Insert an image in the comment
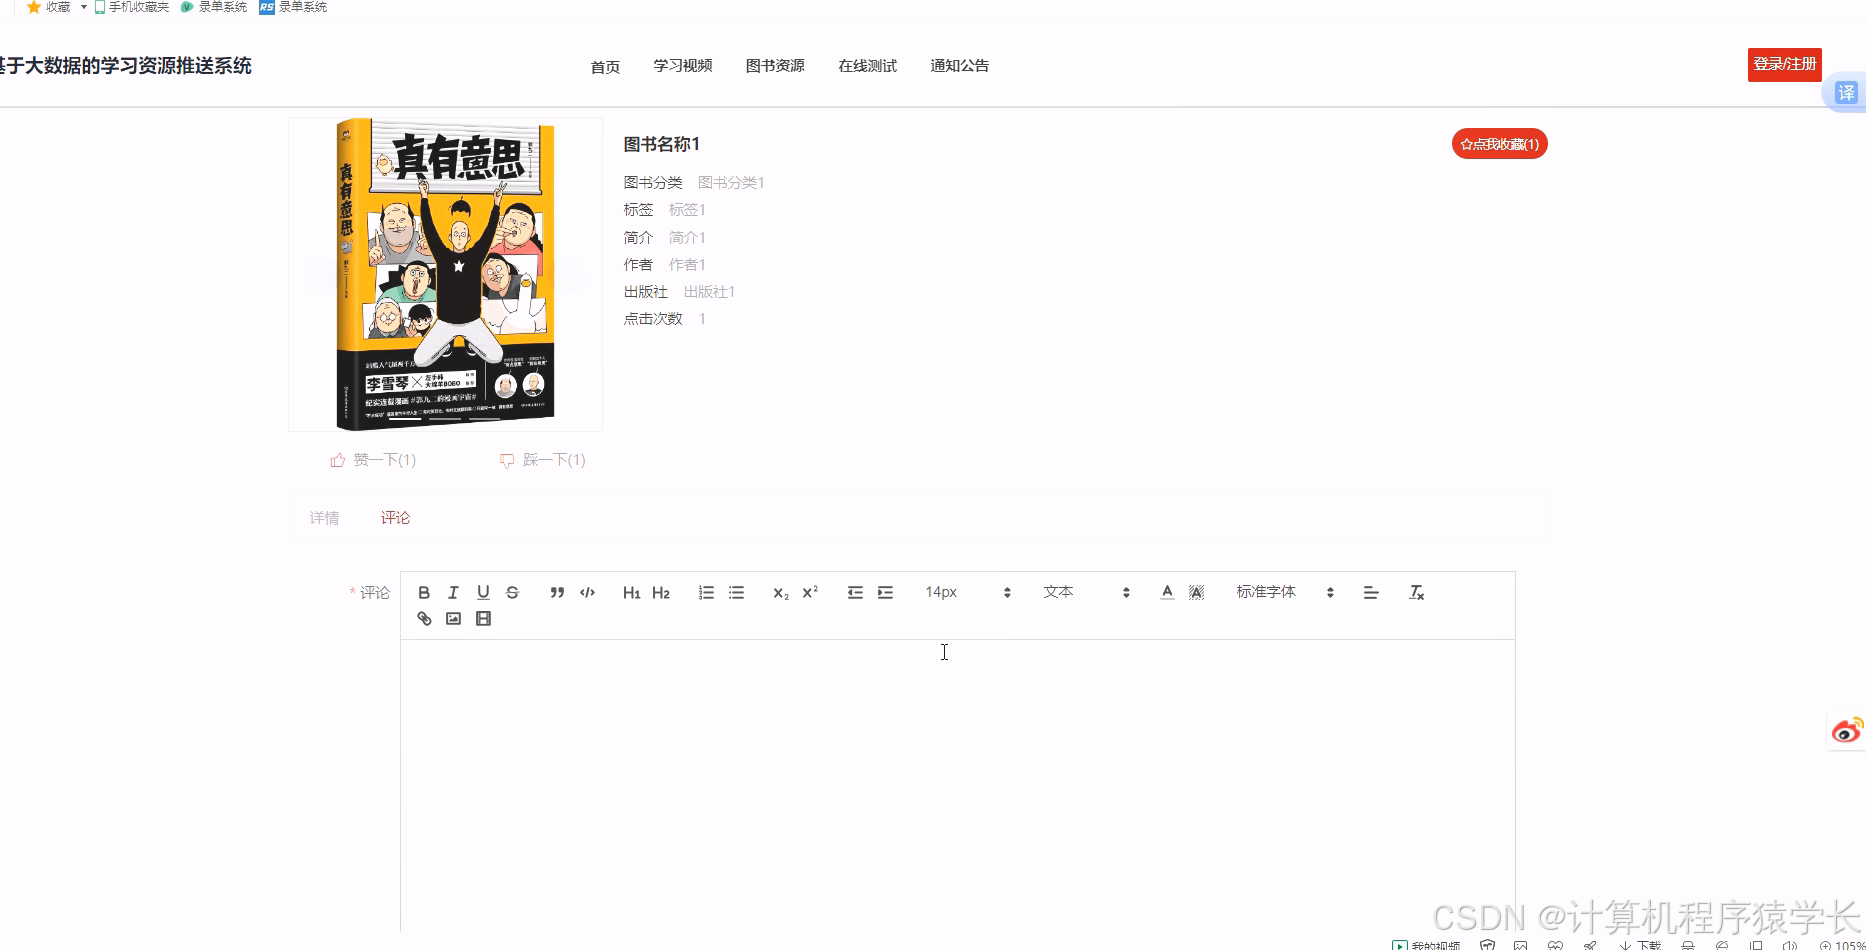The width and height of the screenshot is (1866, 950). (453, 618)
